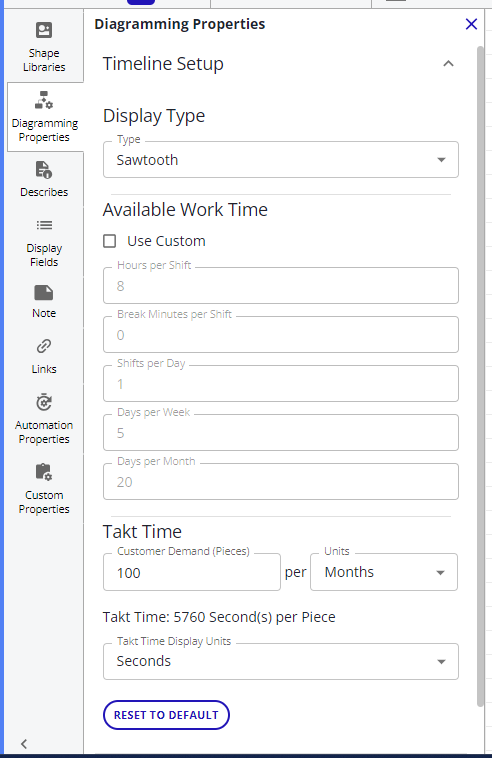
Task: Click the Reset to Default button
Action: coord(166,715)
